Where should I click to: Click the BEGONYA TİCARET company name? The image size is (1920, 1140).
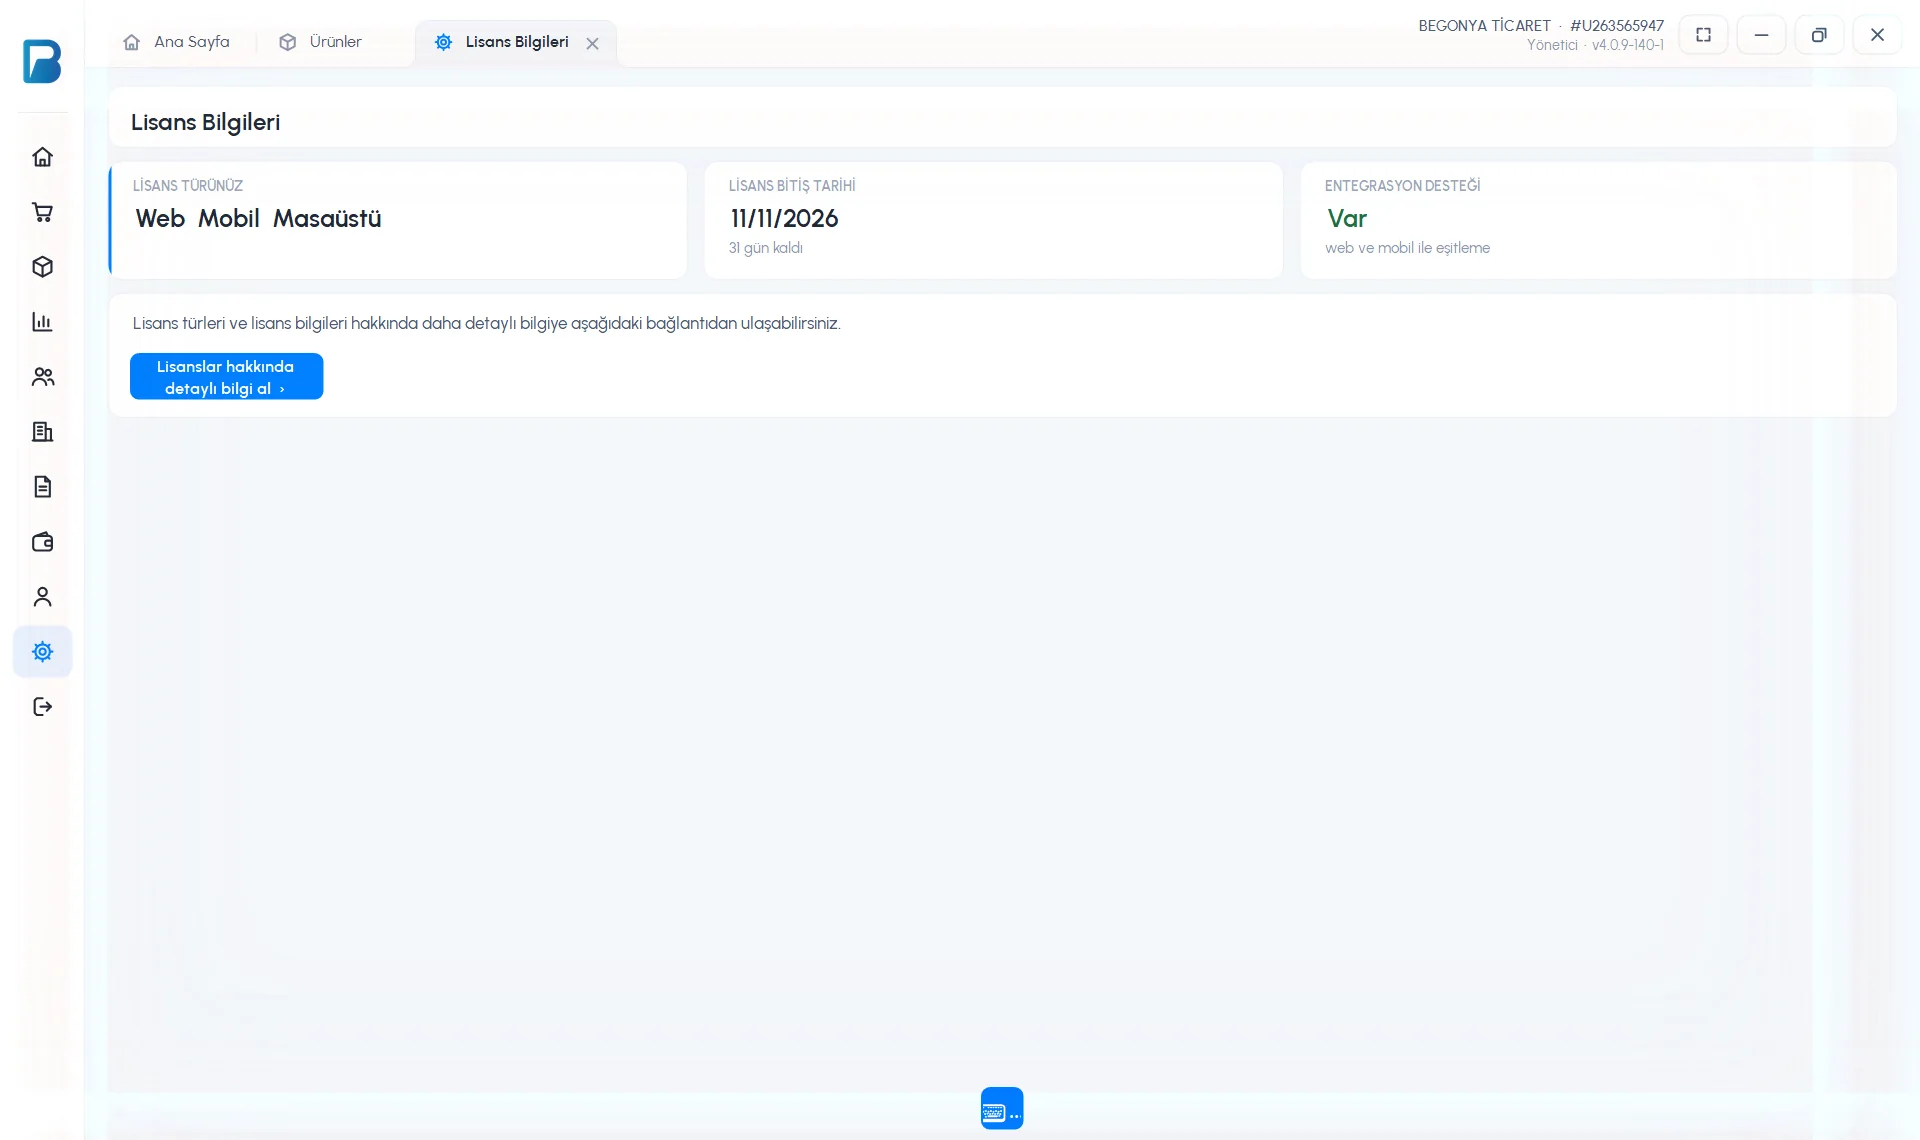(1484, 26)
